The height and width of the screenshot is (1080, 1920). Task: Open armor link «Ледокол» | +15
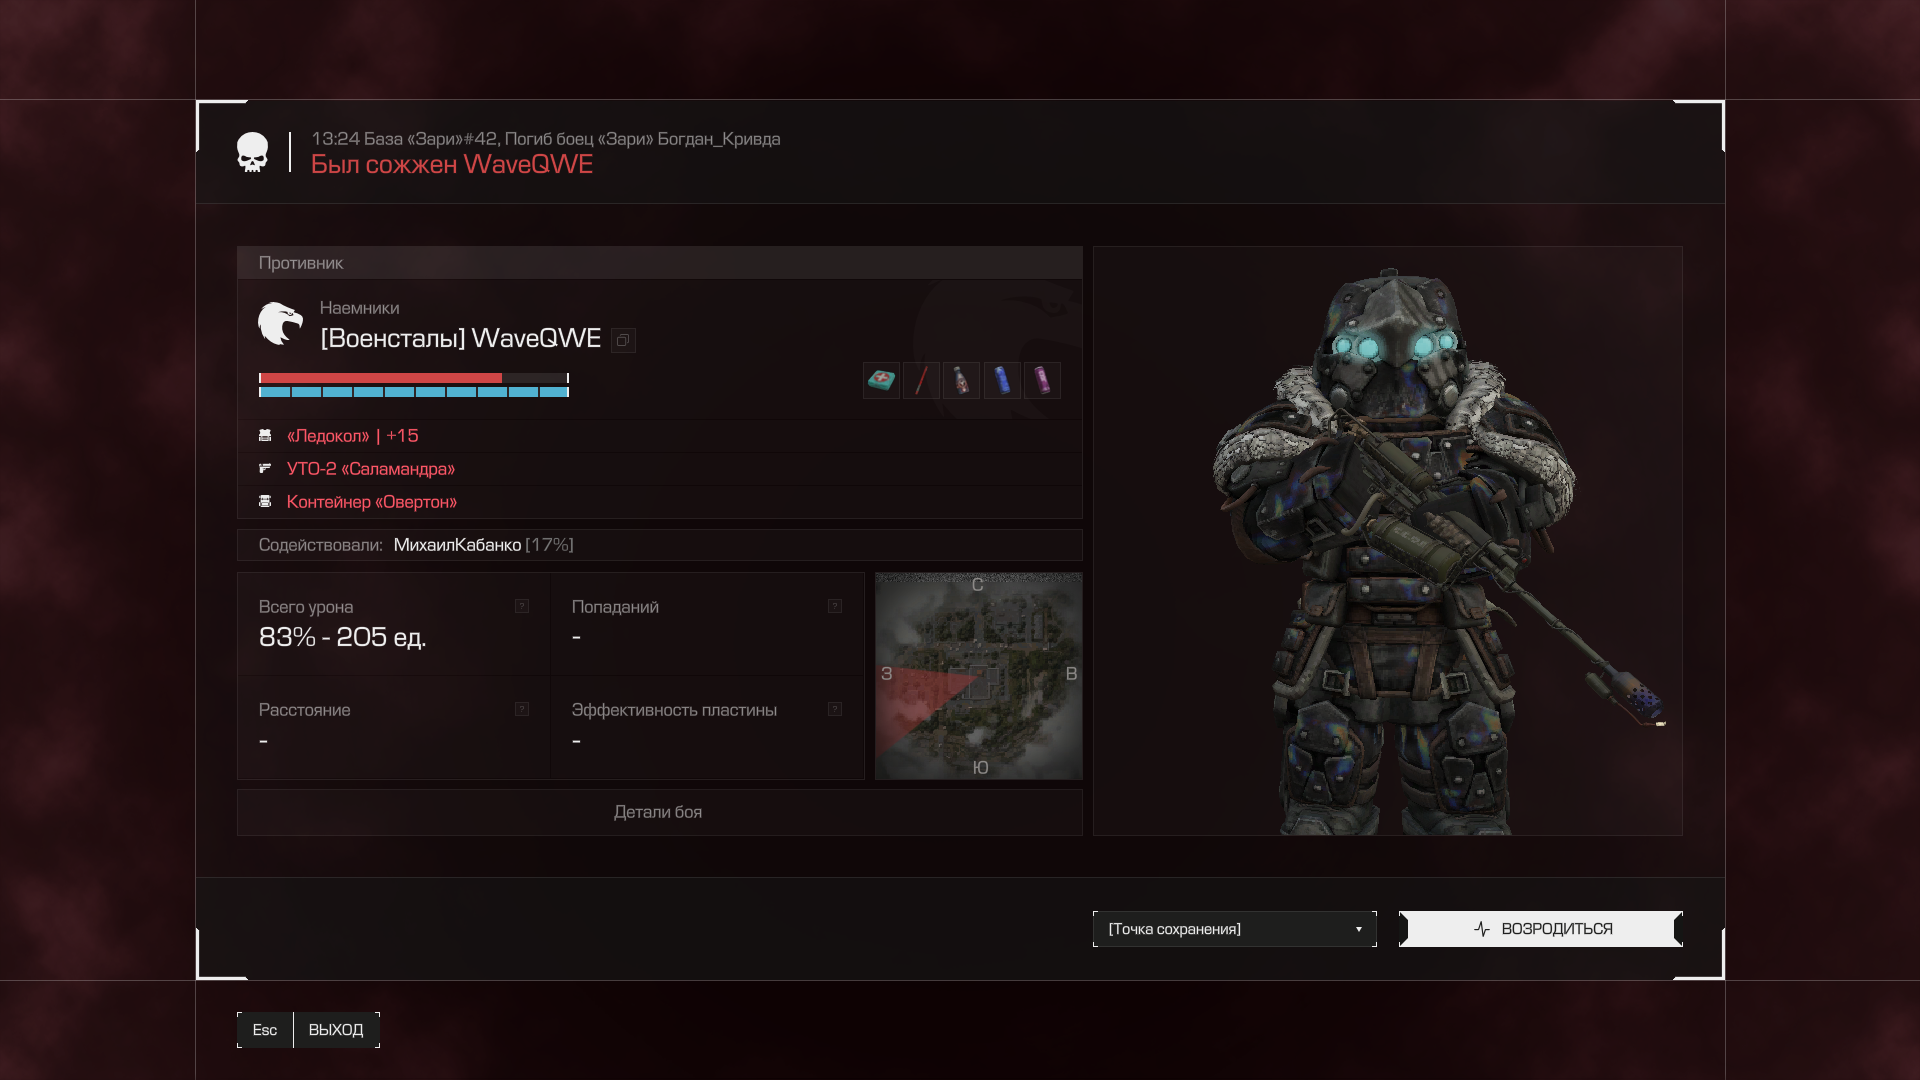tap(352, 435)
